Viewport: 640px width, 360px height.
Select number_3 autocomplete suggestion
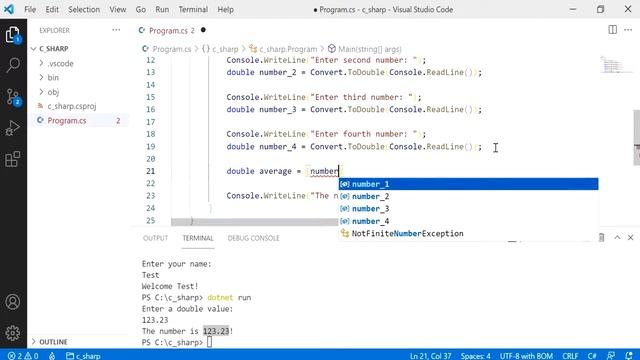coord(468,209)
